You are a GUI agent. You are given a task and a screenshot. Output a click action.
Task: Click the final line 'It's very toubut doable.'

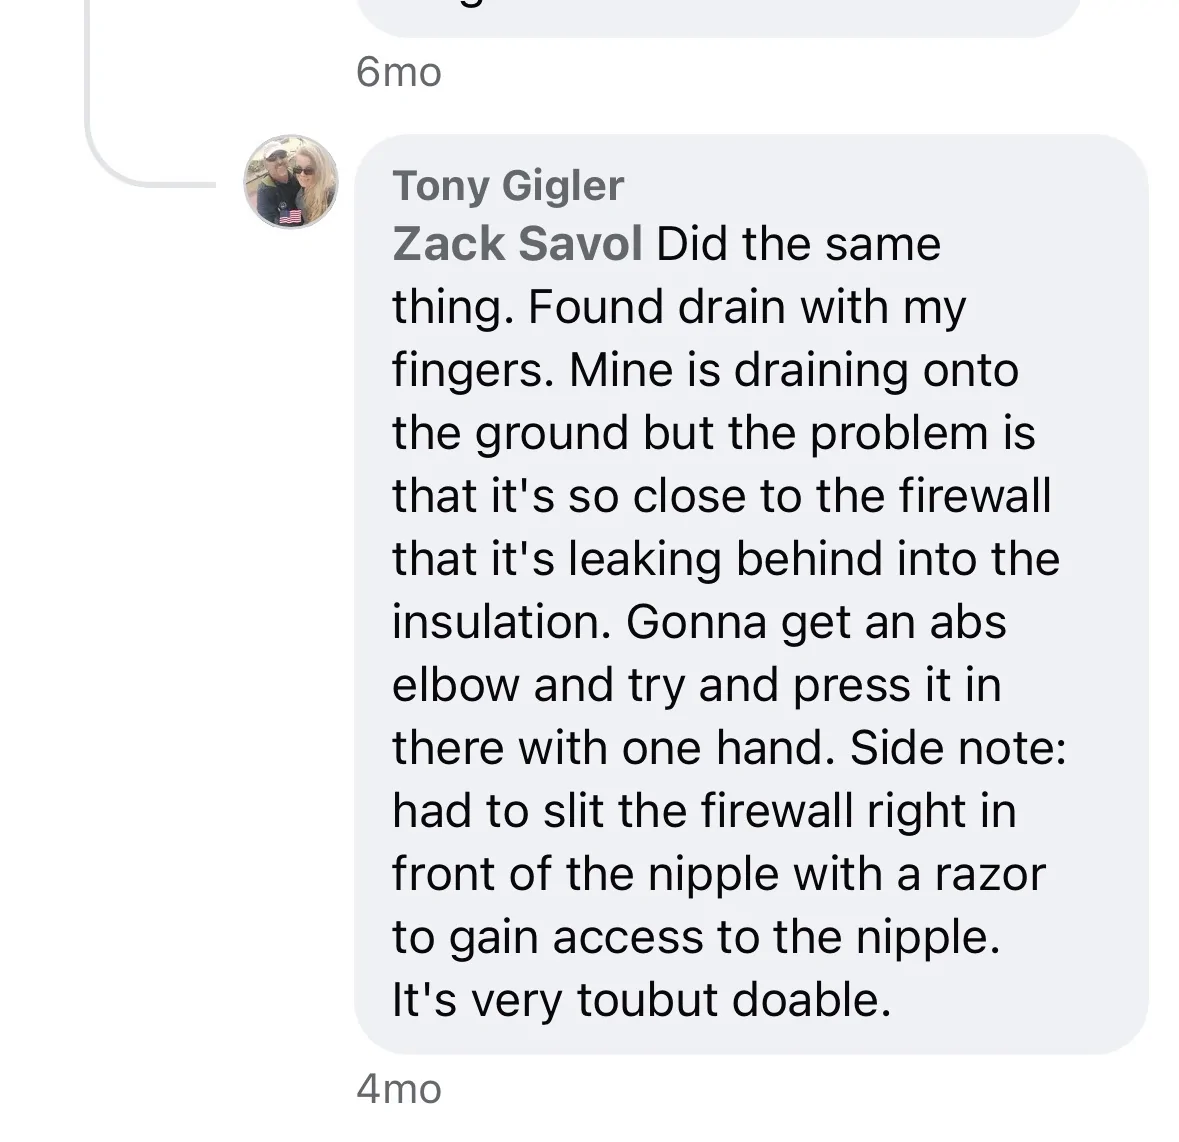coord(641,1000)
